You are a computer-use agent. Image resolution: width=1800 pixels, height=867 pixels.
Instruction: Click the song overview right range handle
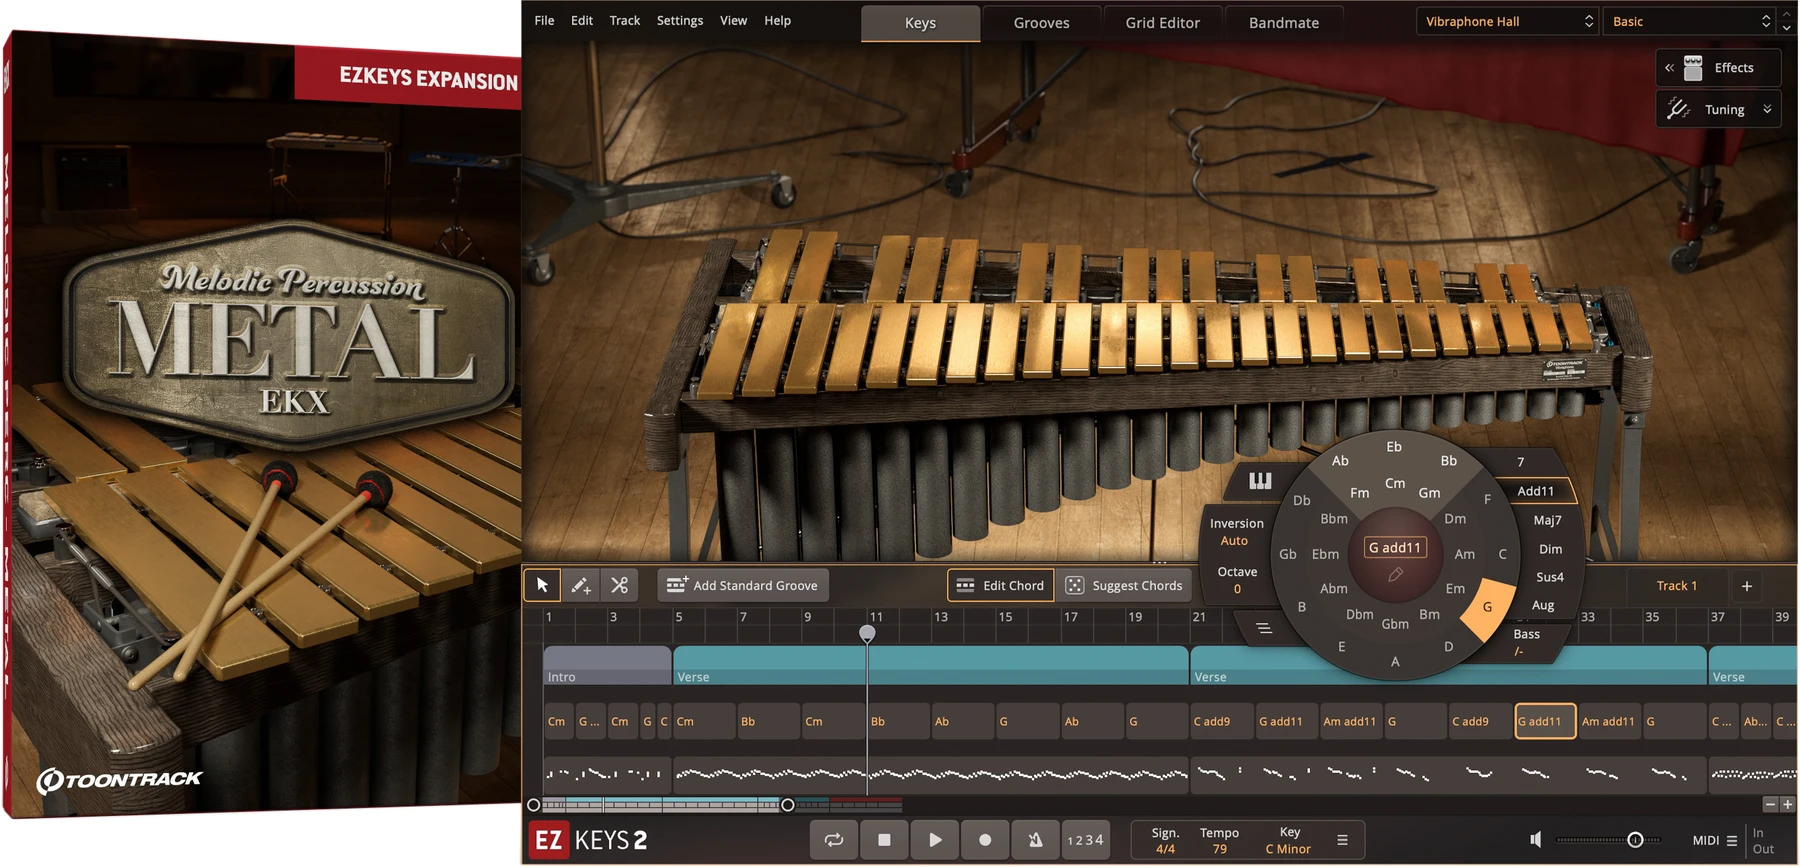[788, 805]
